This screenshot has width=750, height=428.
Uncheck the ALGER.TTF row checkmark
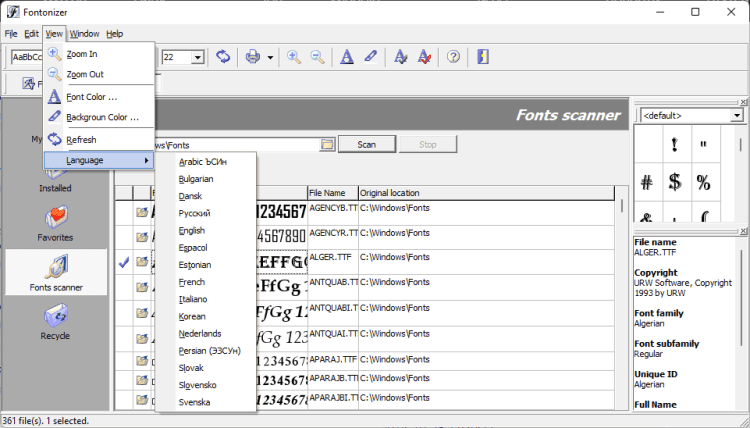pyautogui.click(x=124, y=262)
